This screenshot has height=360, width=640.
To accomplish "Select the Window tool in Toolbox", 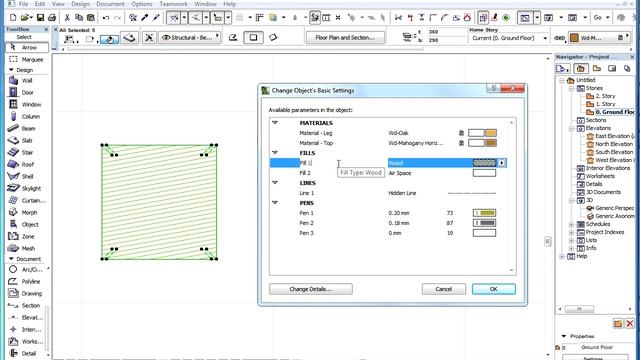I will [x=27, y=104].
